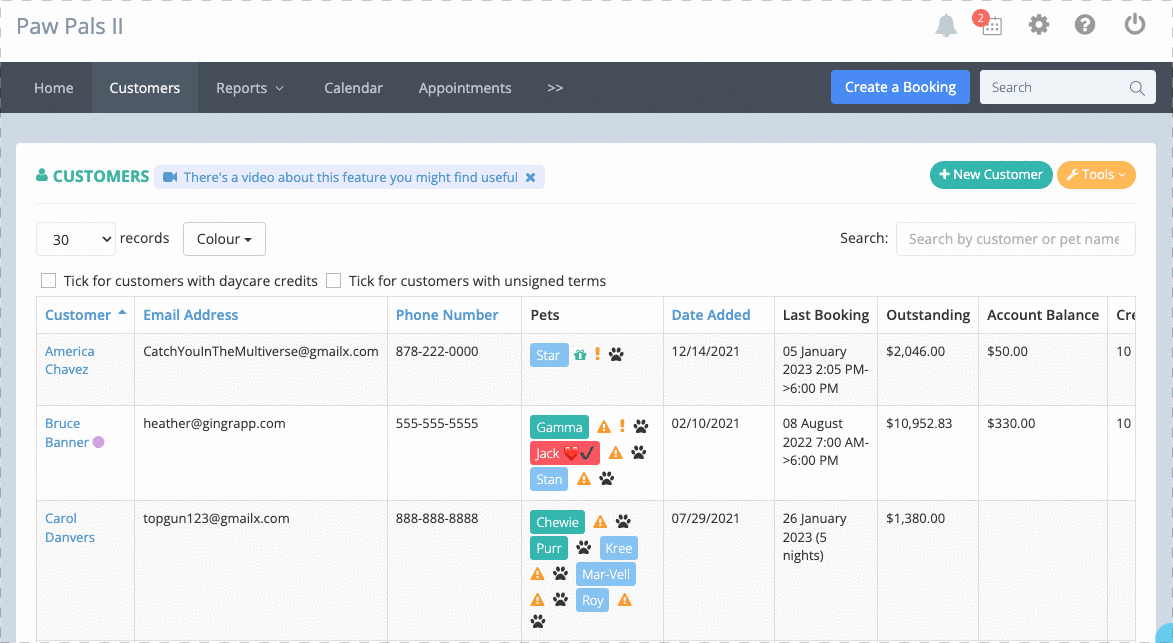Open pet Kree tag

click(x=619, y=548)
